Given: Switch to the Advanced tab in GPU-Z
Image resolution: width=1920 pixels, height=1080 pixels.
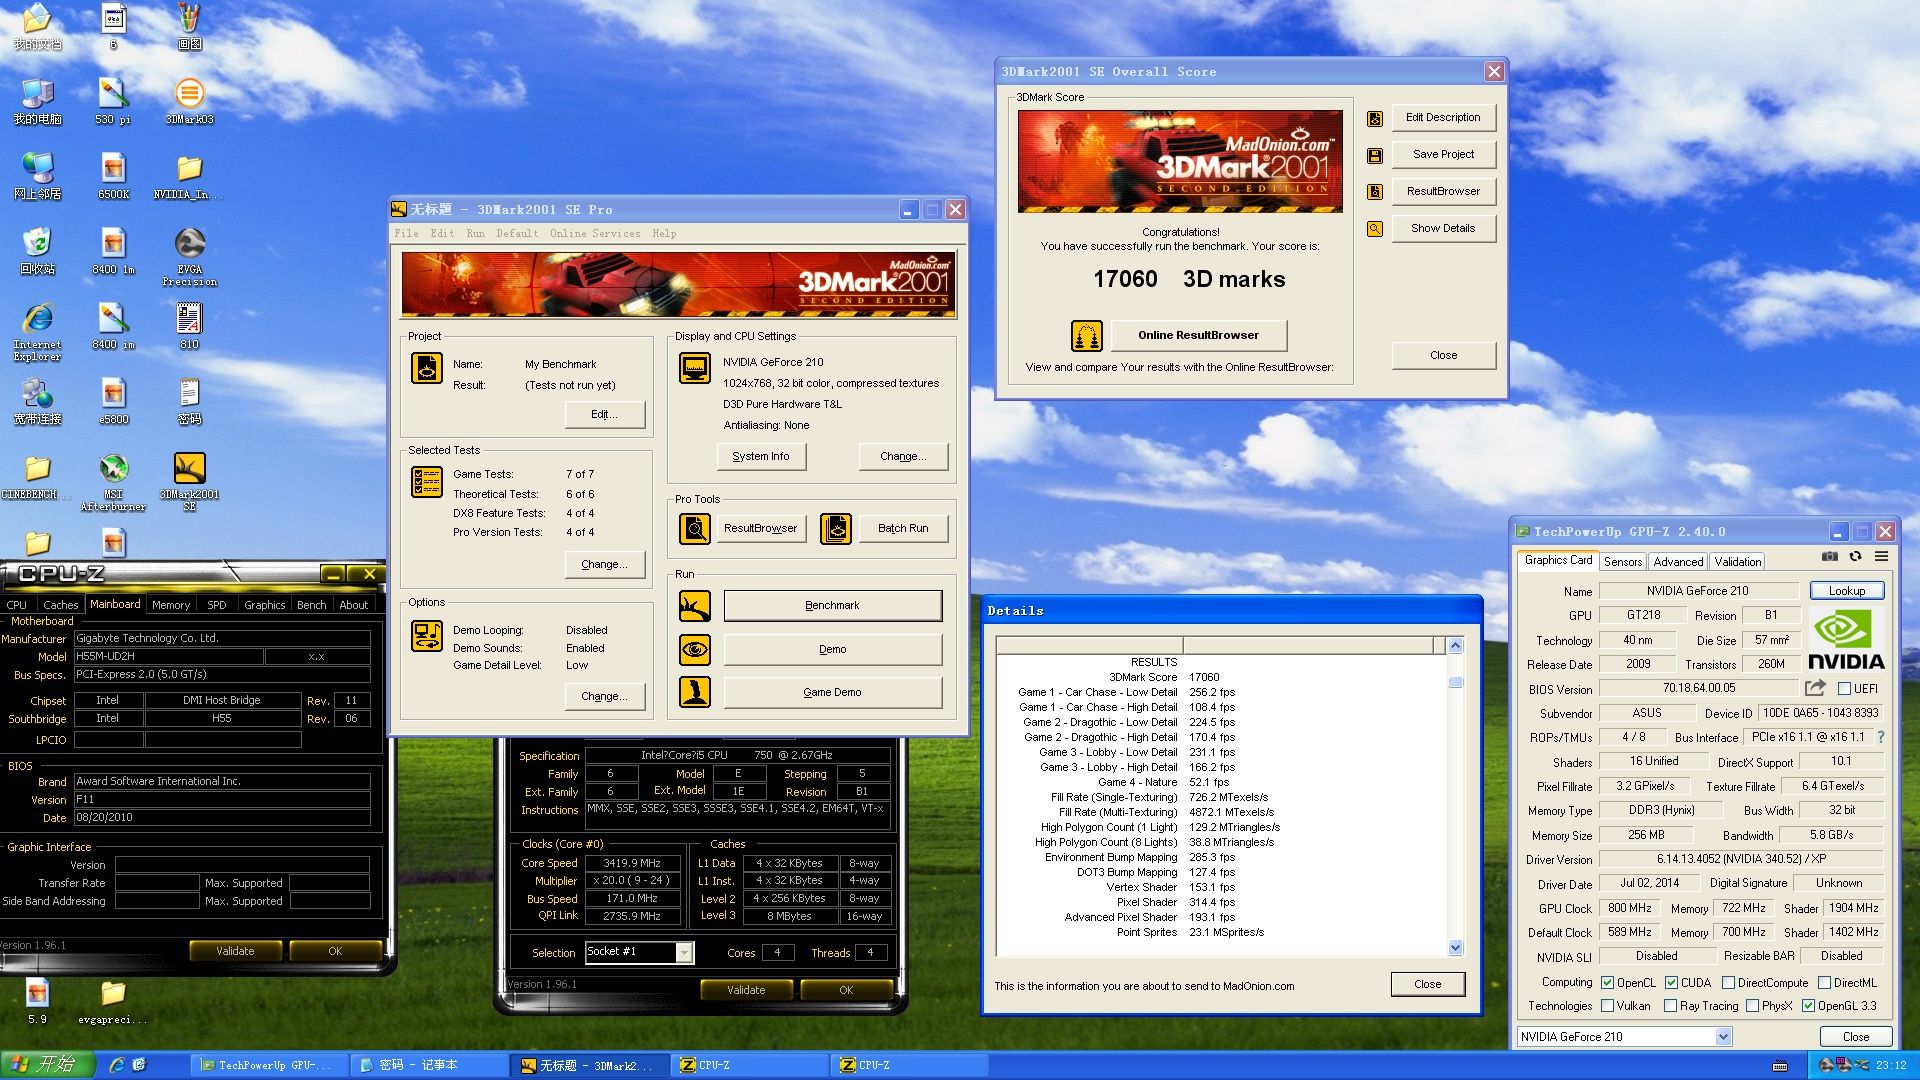Looking at the screenshot, I should (x=1678, y=562).
